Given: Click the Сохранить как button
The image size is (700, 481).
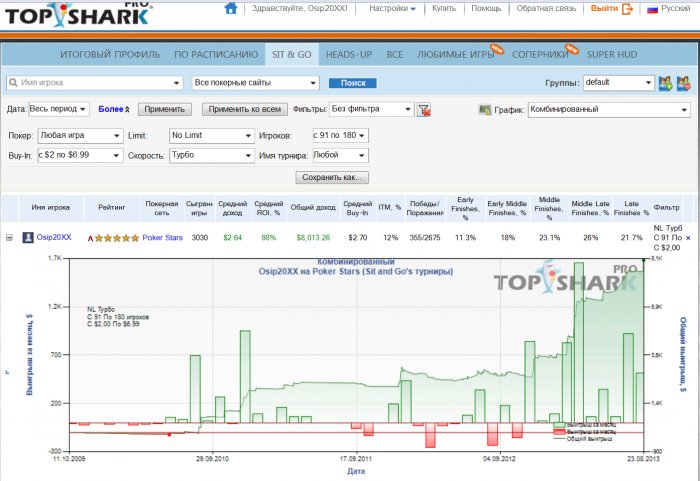Looking at the screenshot, I should coord(332,177).
